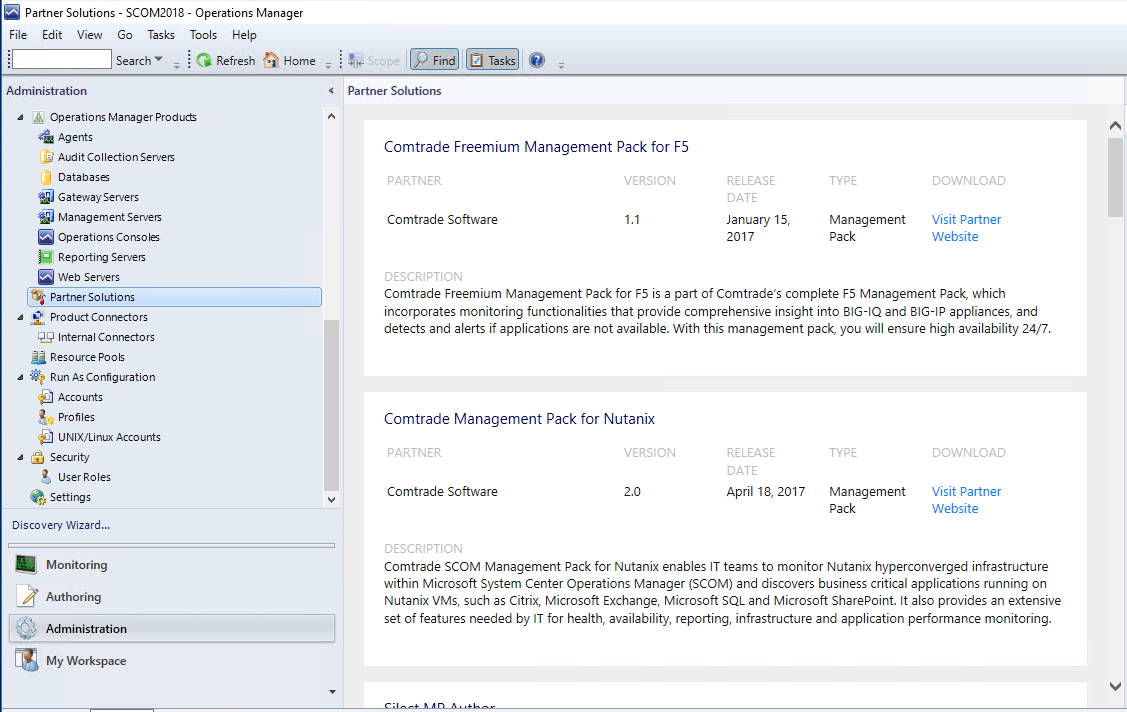
Task: Select the UNIX/Linux Accounts node
Action: click(x=108, y=437)
